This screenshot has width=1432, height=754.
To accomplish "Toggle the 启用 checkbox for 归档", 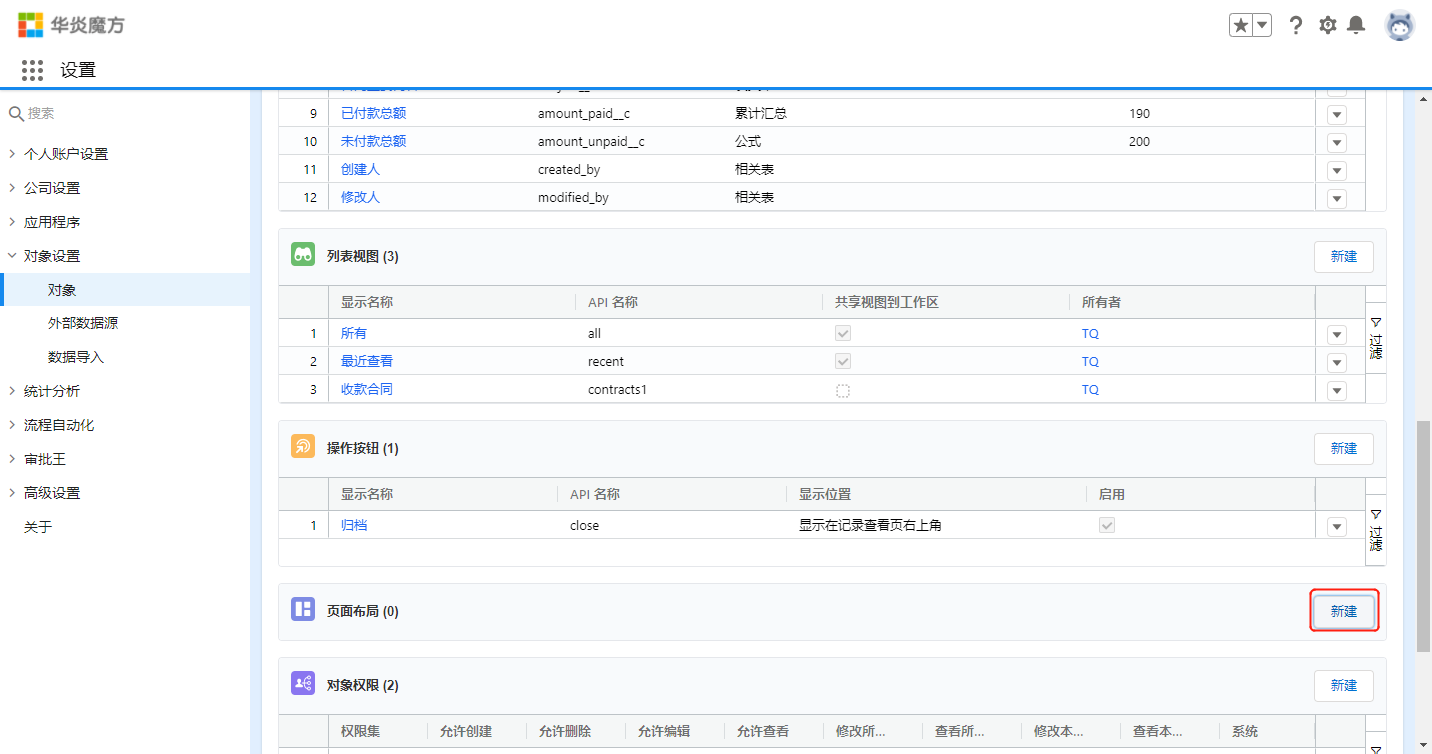I will tap(1107, 525).
